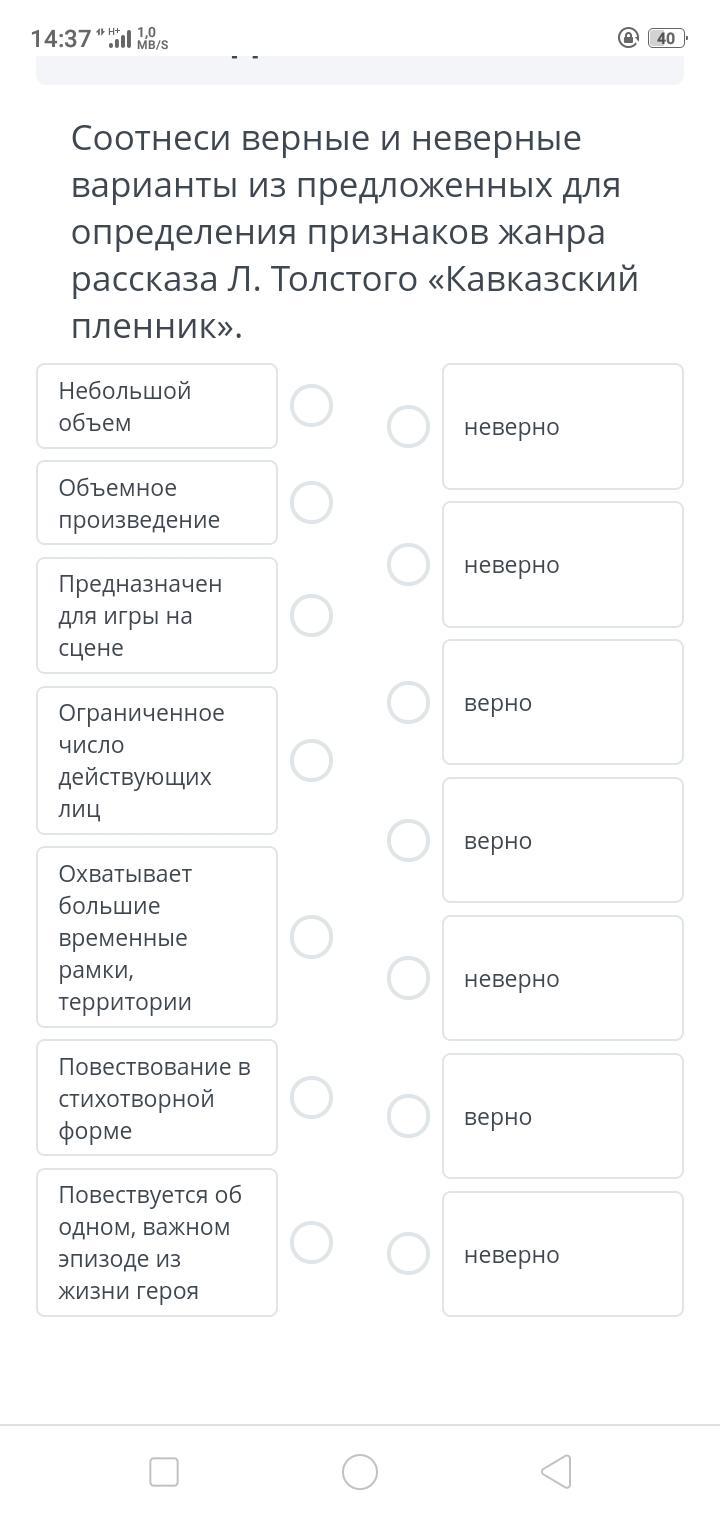
Task: Tap the Android home circle icon
Action: click(360, 1472)
